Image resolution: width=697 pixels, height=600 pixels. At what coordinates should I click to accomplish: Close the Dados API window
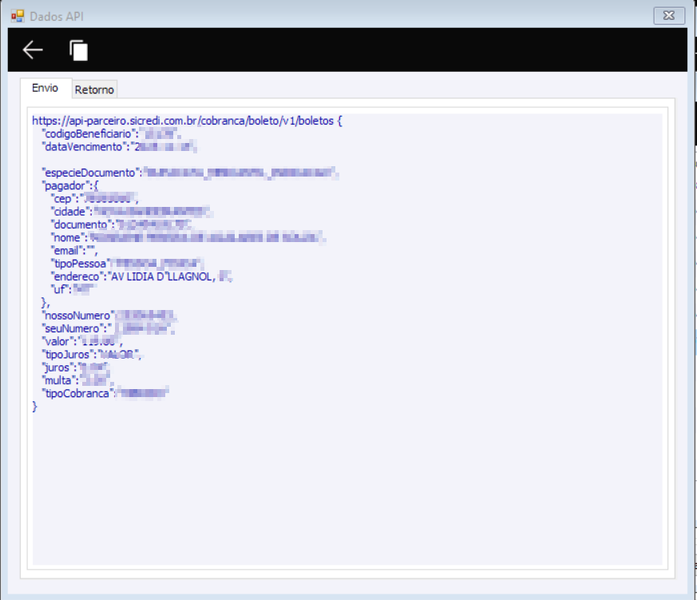click(x=669, y=16)
